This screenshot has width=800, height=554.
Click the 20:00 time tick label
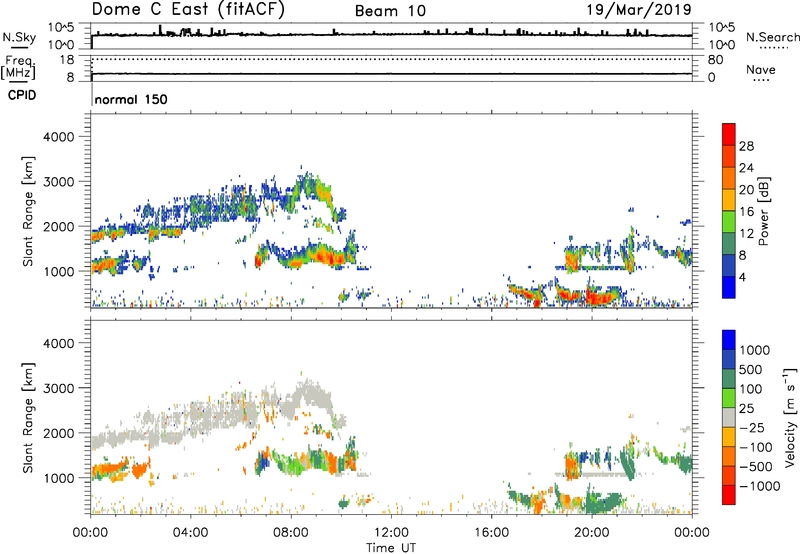coord(591,533)
